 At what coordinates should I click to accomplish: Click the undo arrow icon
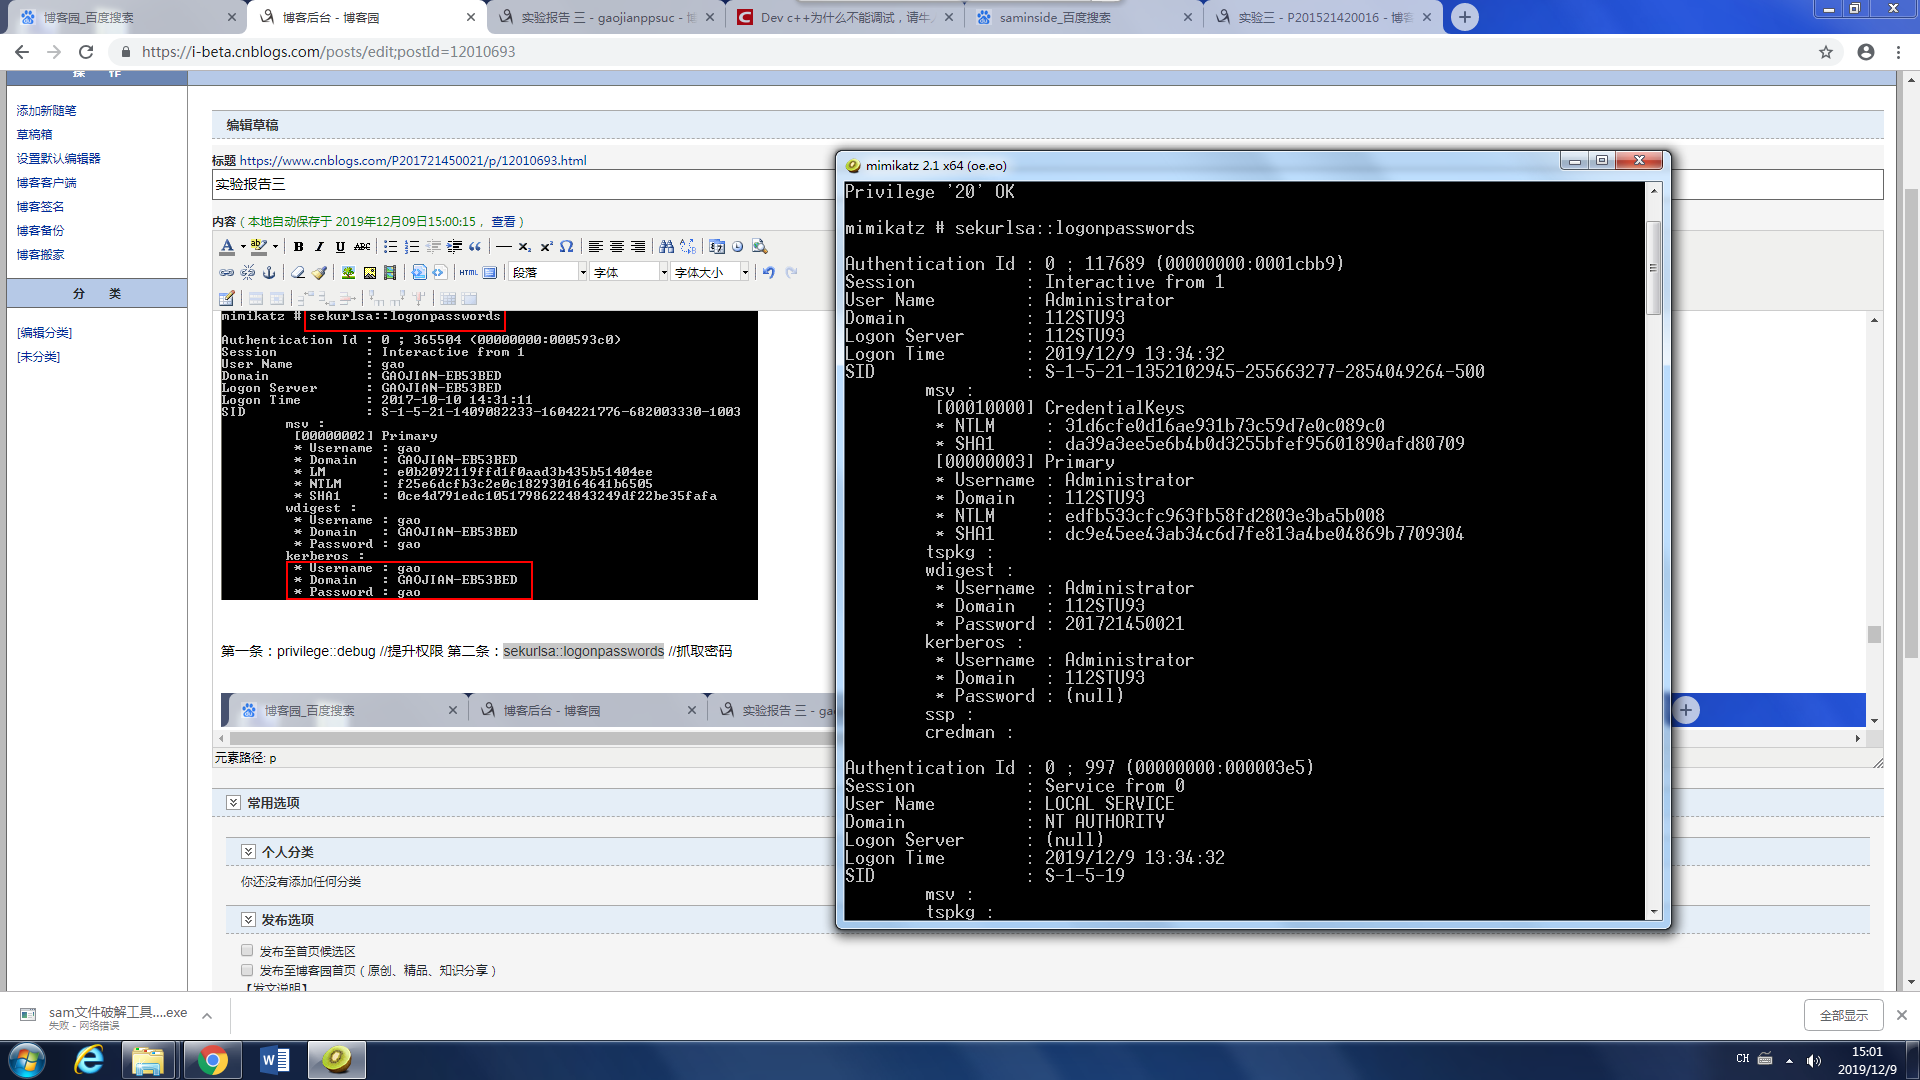[768, 272]
